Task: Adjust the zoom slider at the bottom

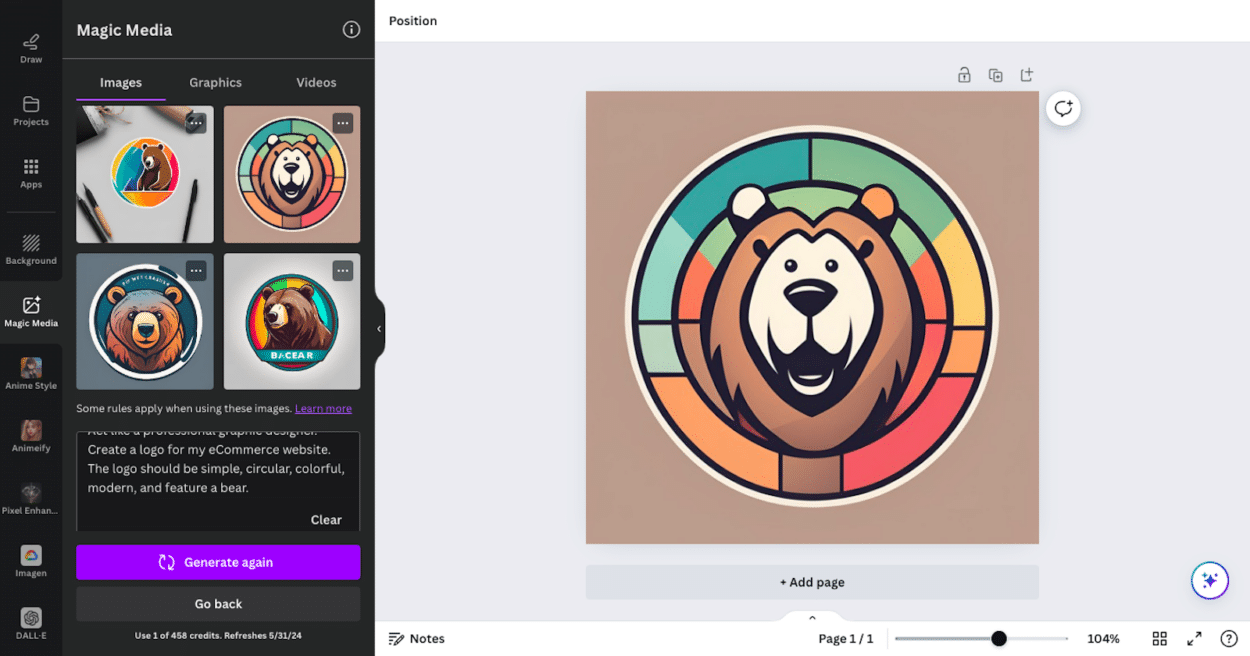Action: pyautogui.click(x=998, y=638)
